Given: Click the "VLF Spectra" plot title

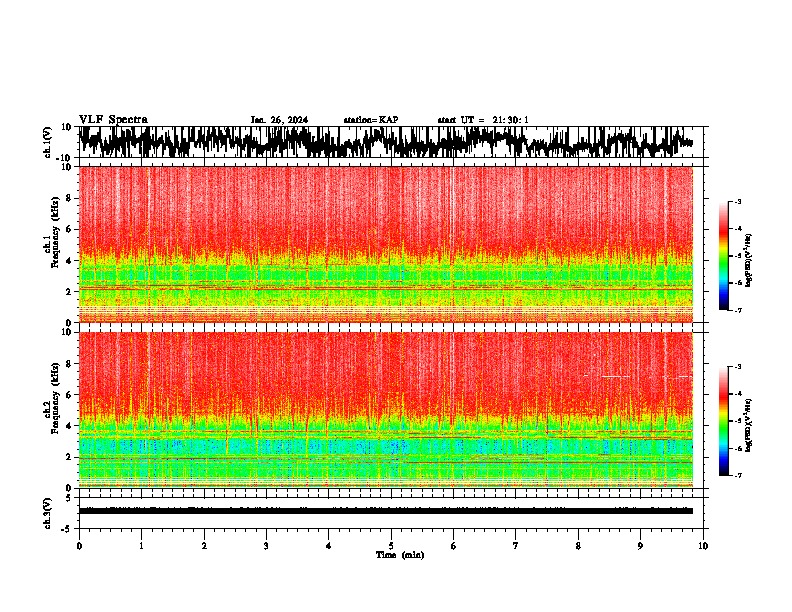Looking at the screenshot, I should pos(113,120).
